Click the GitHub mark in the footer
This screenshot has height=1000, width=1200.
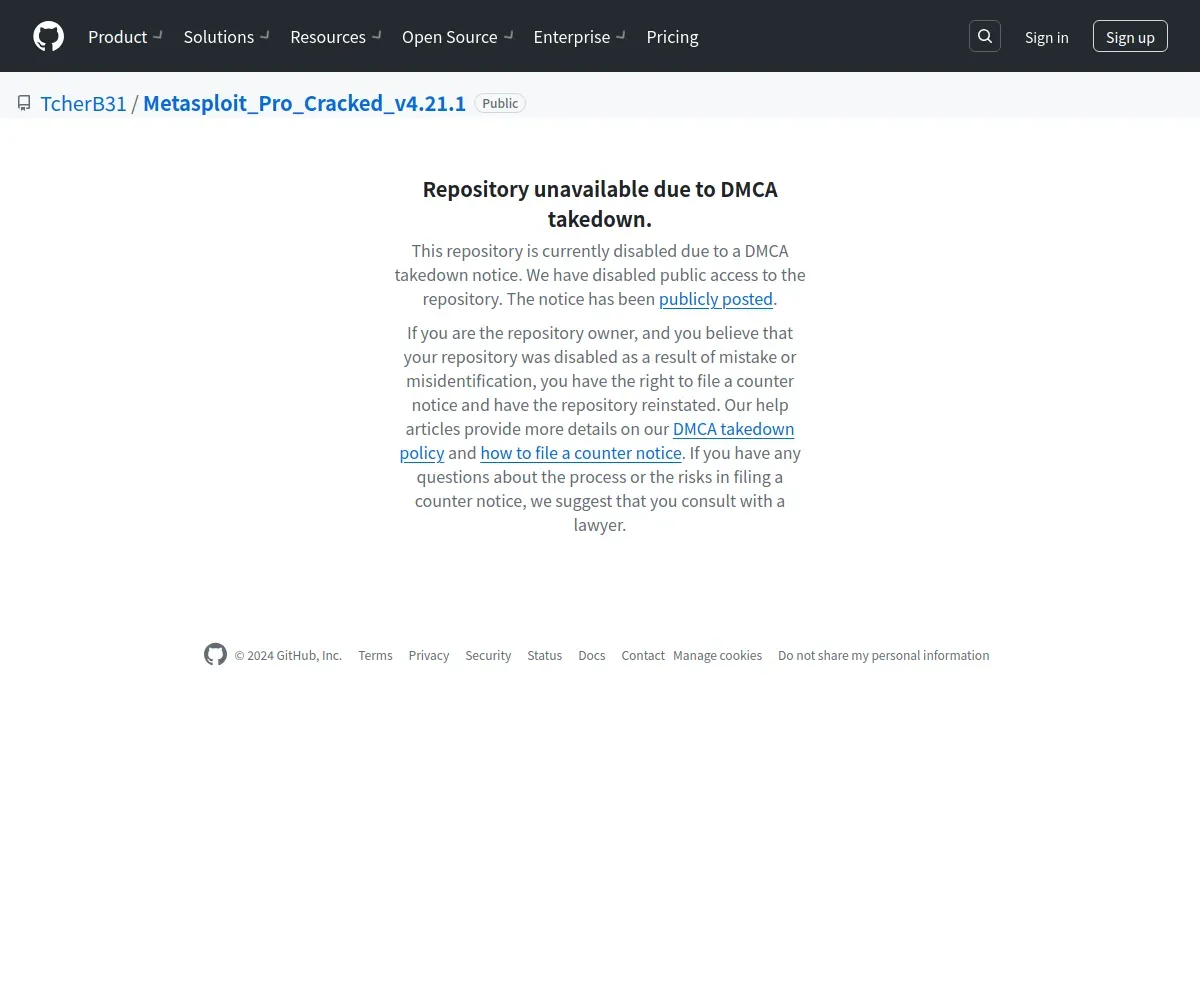(215, 655)
